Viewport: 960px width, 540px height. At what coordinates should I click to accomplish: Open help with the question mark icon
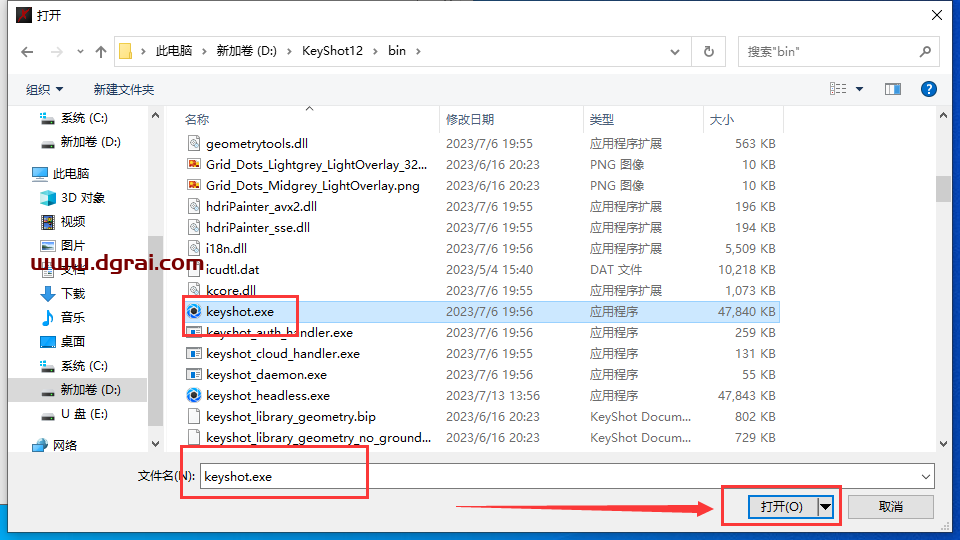(x=929, y=89)
